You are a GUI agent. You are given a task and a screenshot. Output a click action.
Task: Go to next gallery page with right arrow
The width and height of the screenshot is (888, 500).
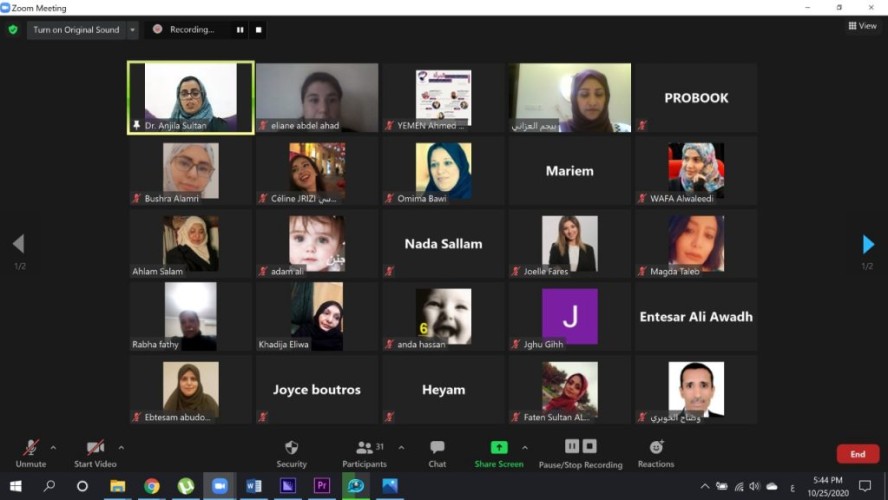(867, 244)
